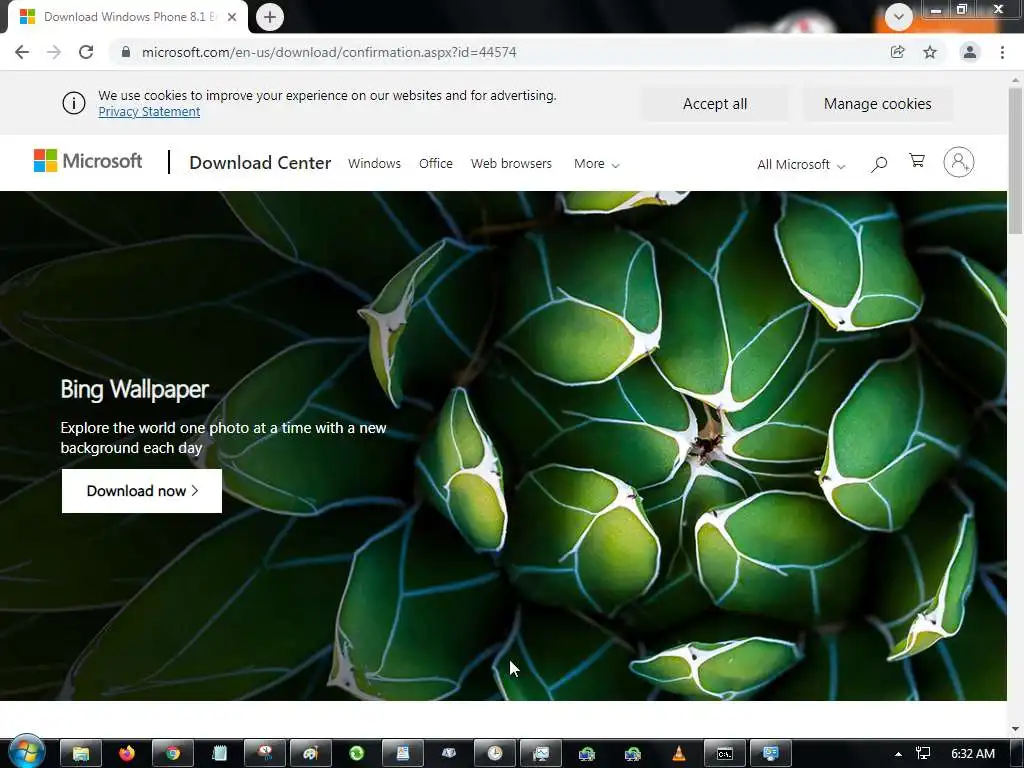
Task: Expand the More menu
Action: coord(596,164)
